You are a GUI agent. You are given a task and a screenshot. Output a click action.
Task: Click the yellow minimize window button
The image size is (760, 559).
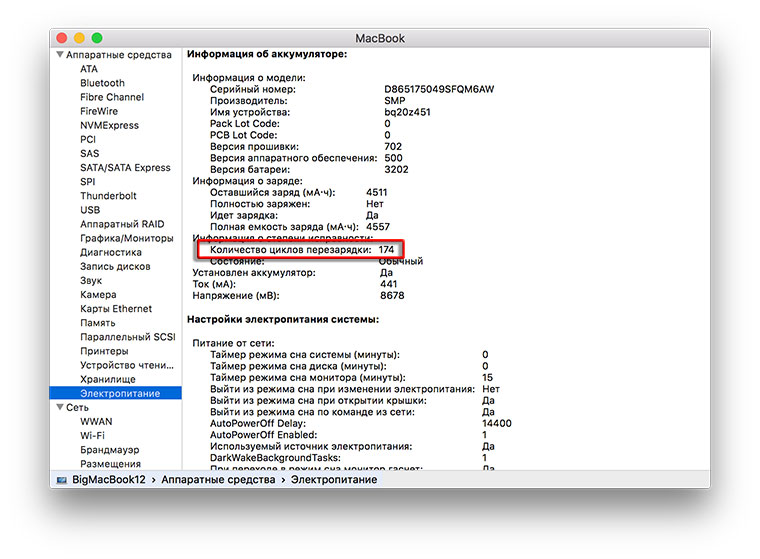point(79,38)
